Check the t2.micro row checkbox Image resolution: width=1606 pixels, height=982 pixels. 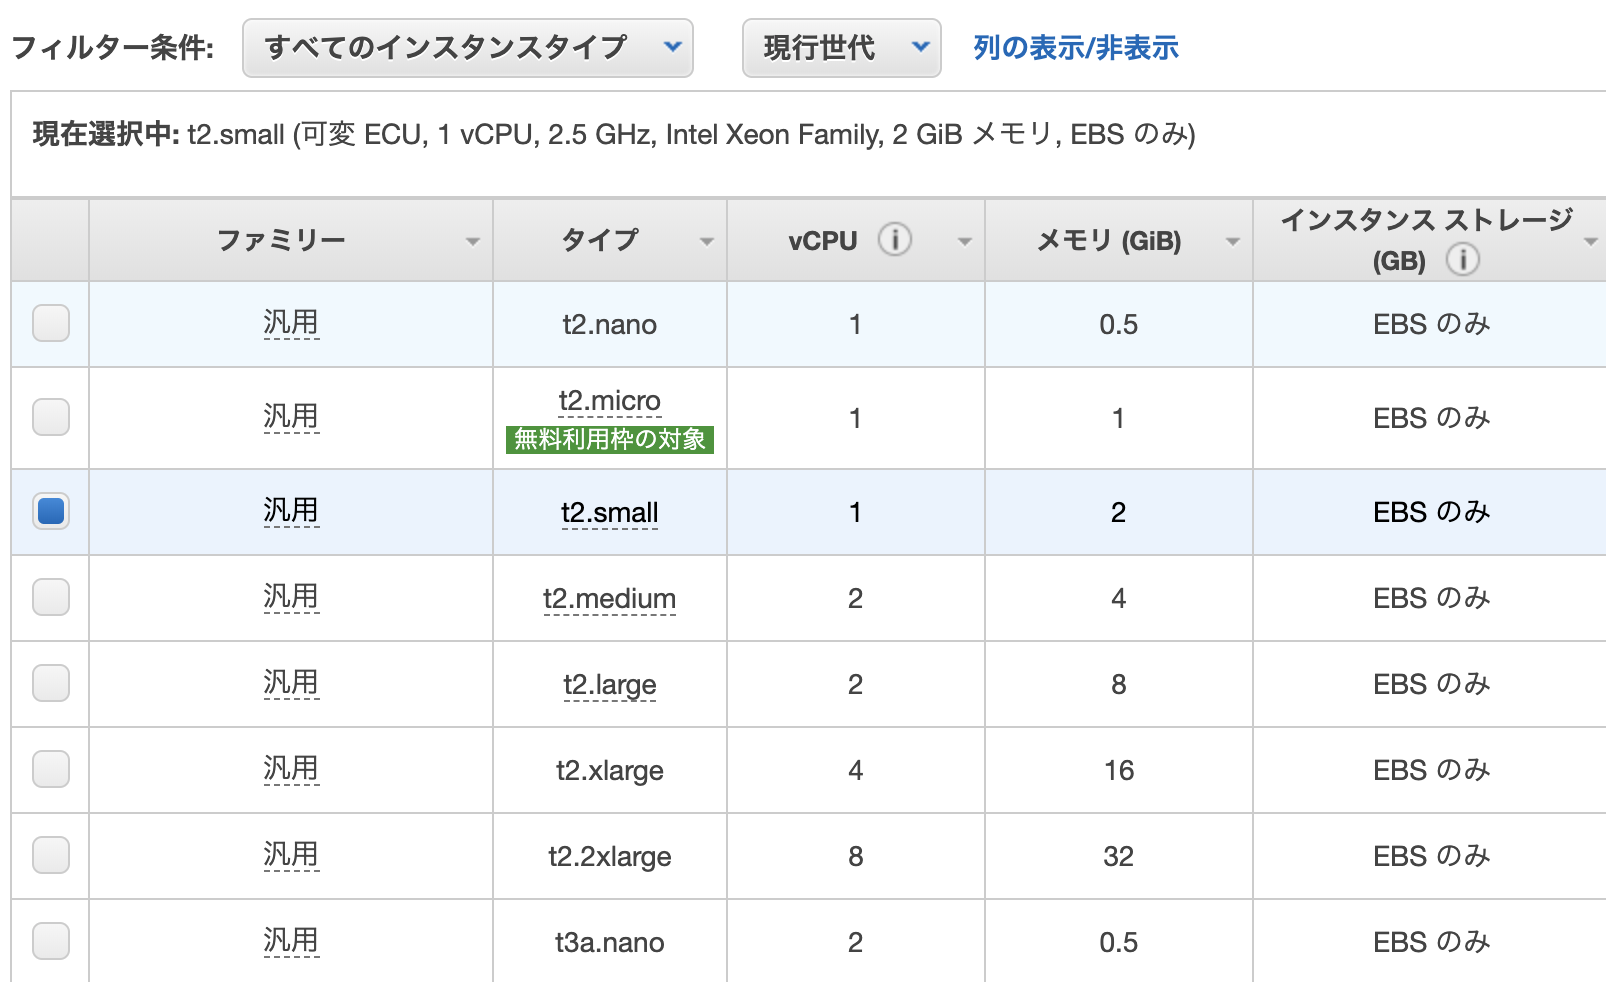[51, 417]
